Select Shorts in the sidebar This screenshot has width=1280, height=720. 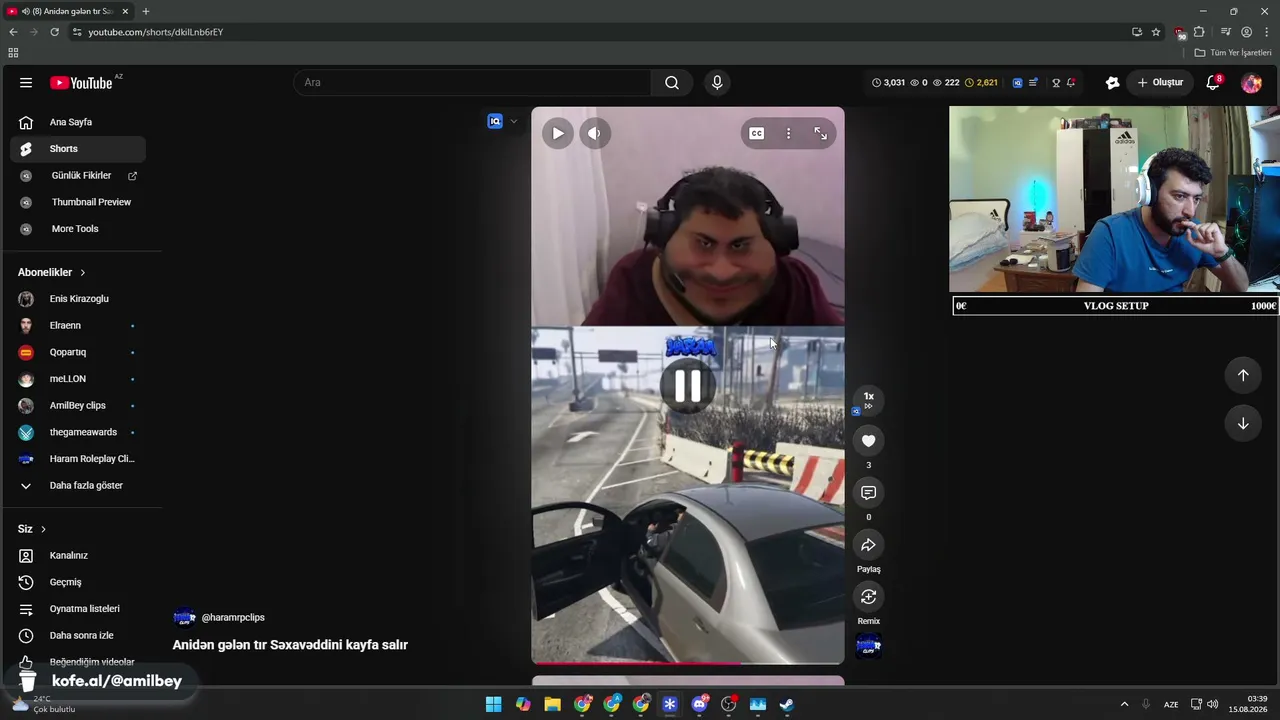point(78,149)
